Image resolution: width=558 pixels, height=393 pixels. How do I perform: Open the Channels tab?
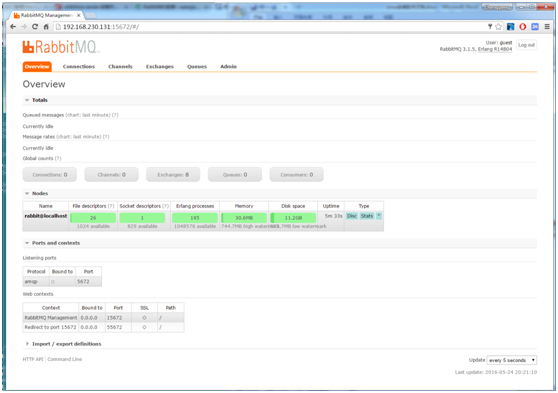(120, 67)
